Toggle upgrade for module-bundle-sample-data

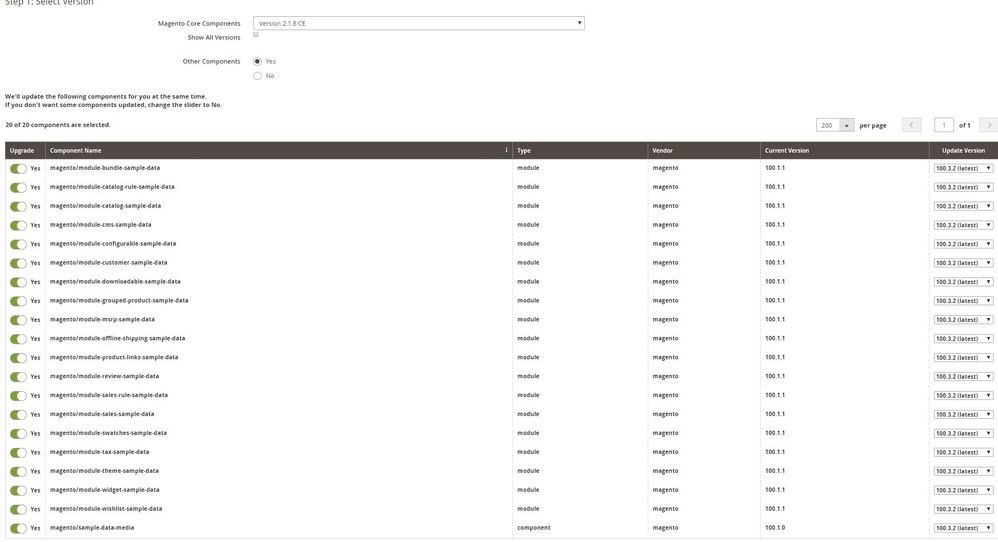tap(18, 169)
